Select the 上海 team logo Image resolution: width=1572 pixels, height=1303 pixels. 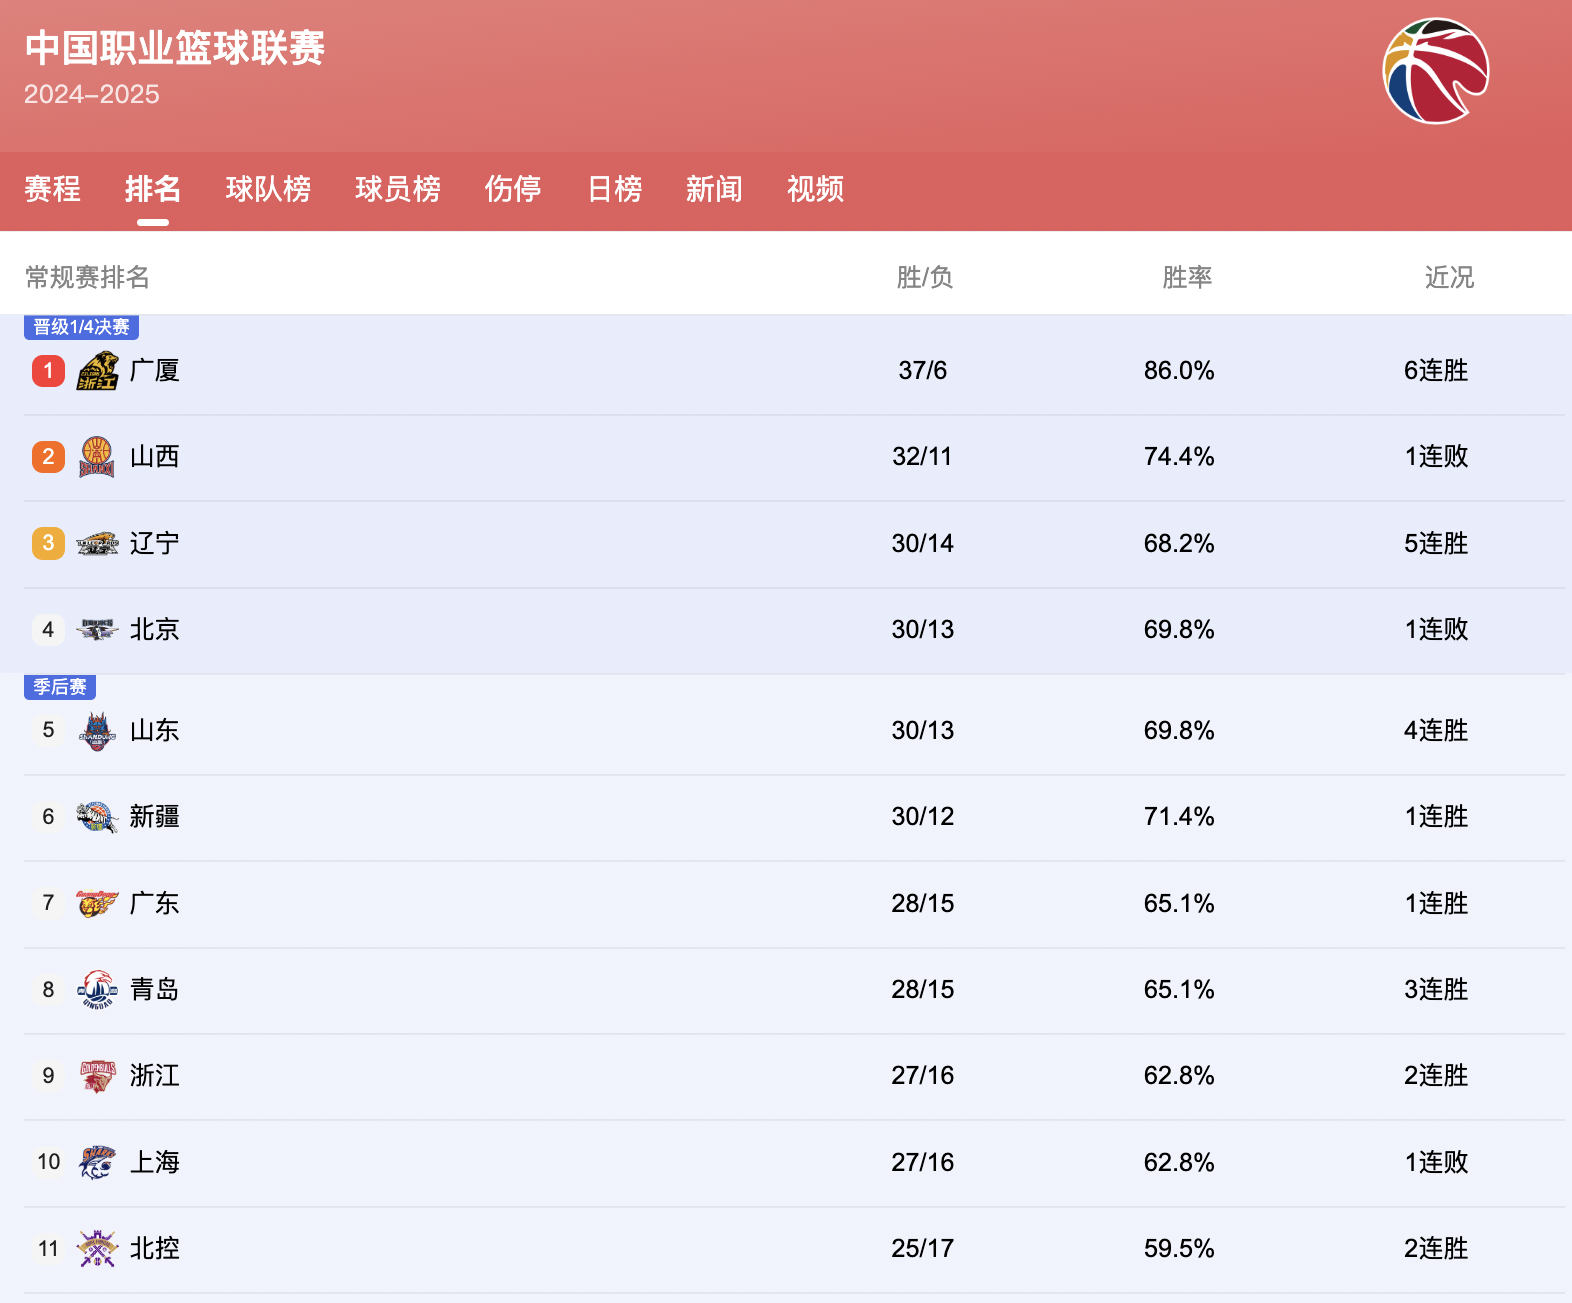(x=97, y=1162)
